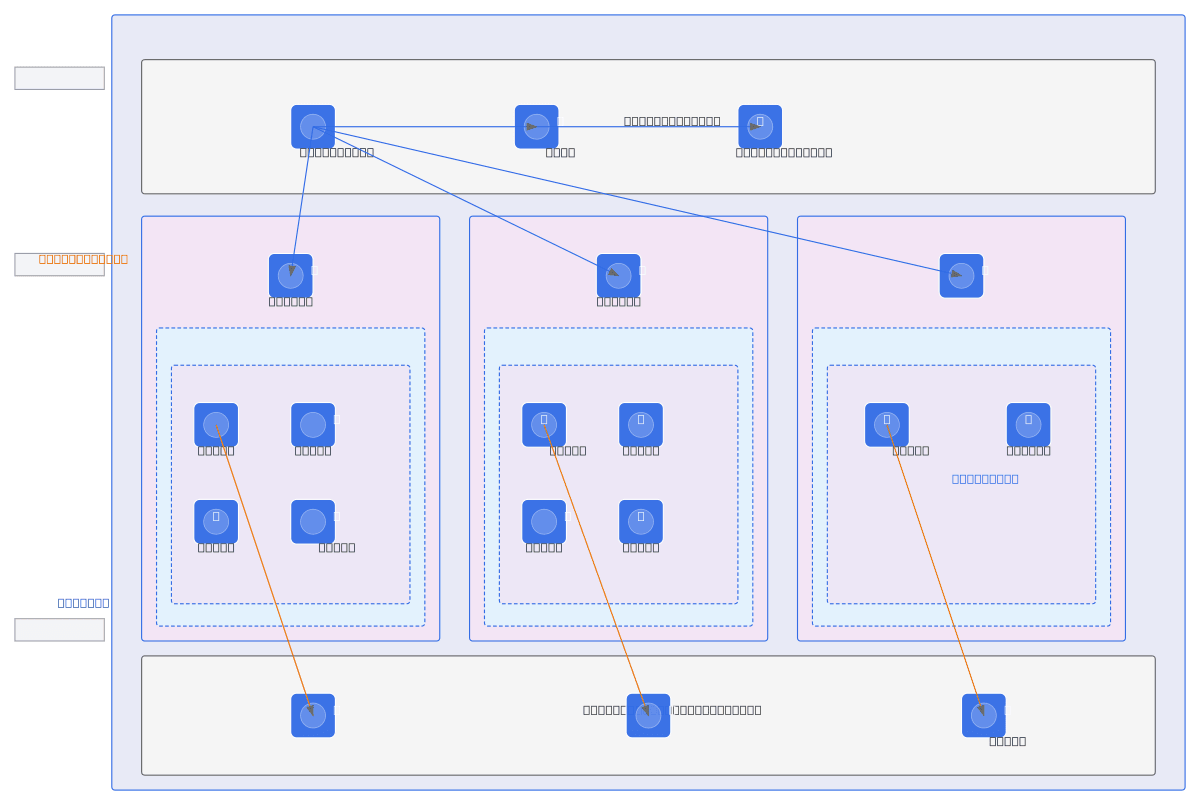This screenshot has height=805, width=1200.
Task: Click the topmost empty legend box on the left
Action: point(59,78)
